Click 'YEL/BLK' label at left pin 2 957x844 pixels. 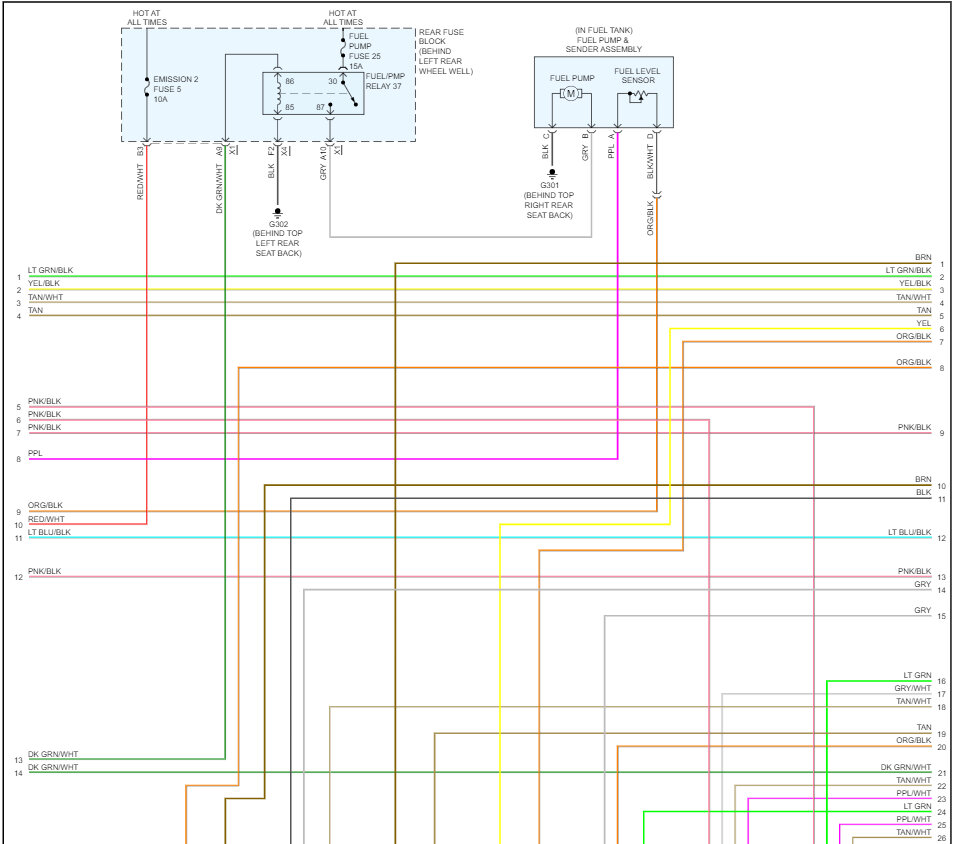(x=44, y=283)
